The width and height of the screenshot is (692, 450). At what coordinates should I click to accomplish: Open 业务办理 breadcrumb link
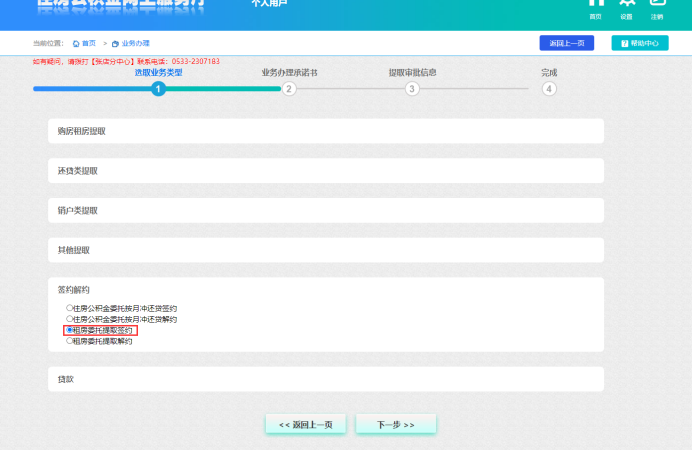point(135,43)
